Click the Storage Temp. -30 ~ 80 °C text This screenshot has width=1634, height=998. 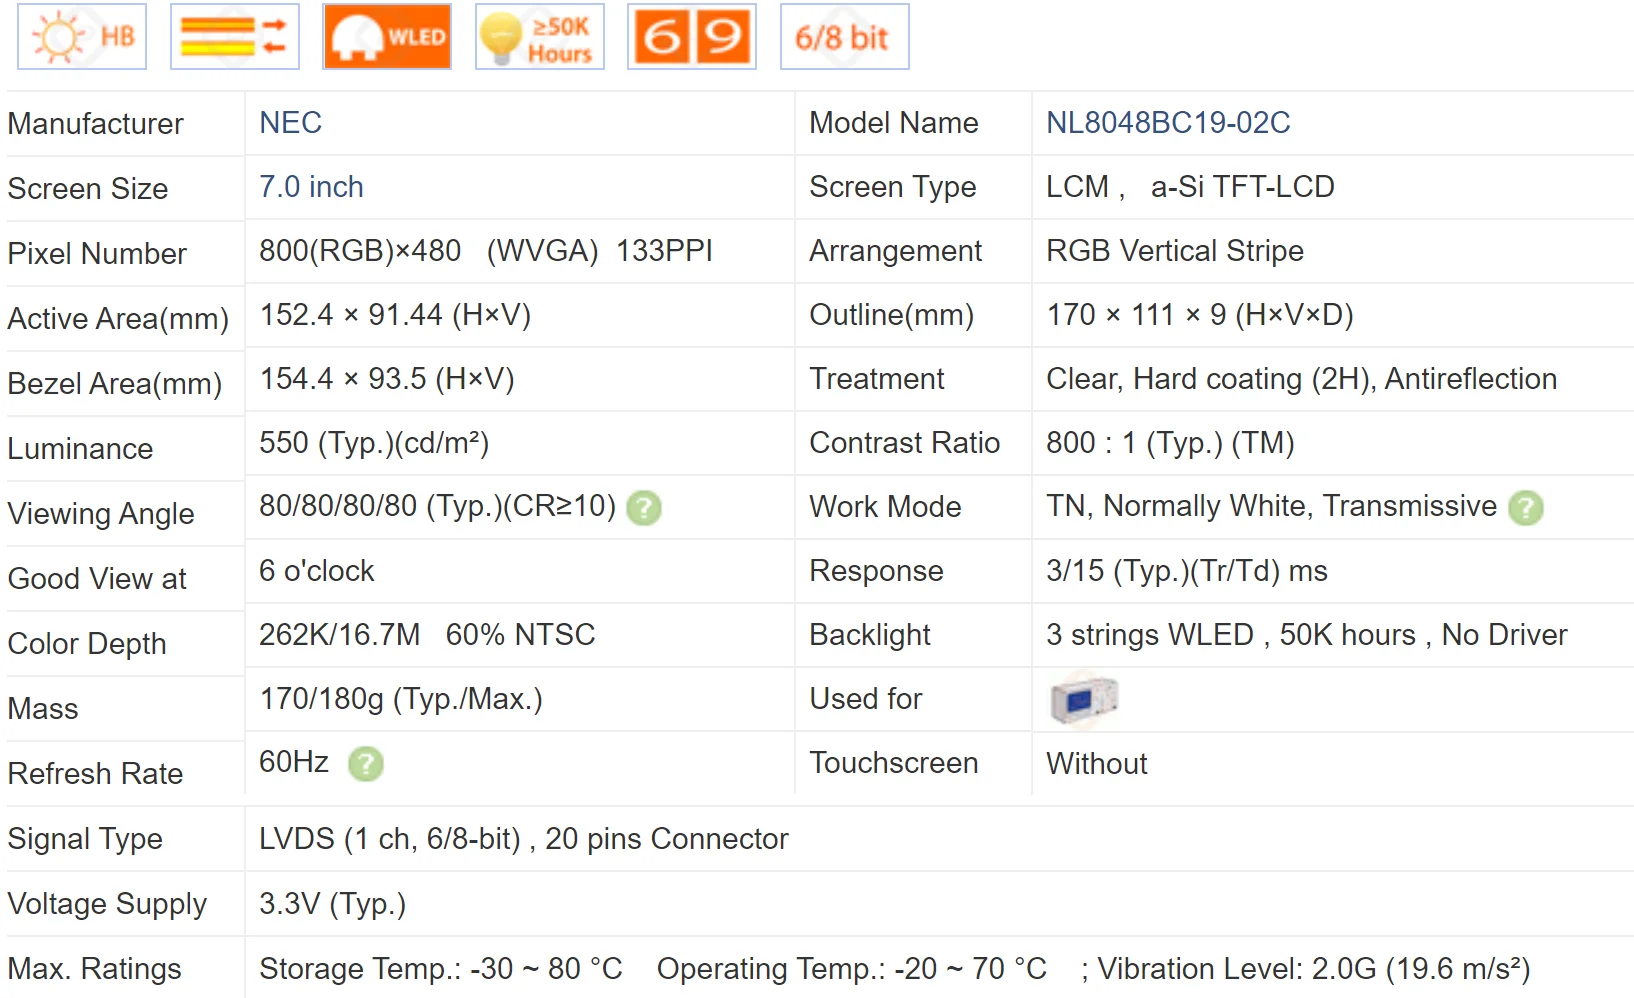coord(441,969)
